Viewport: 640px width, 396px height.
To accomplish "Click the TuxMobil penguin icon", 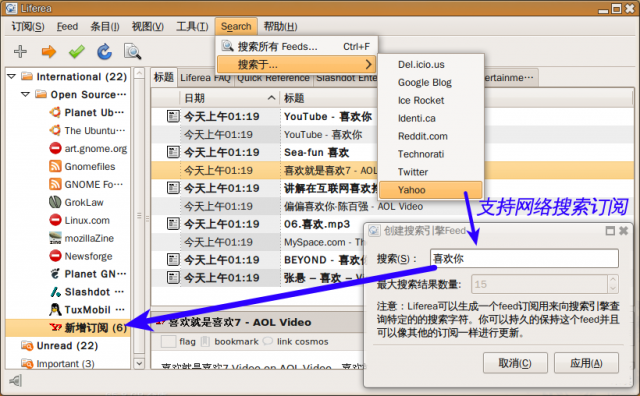I will [x=55, y=310].
